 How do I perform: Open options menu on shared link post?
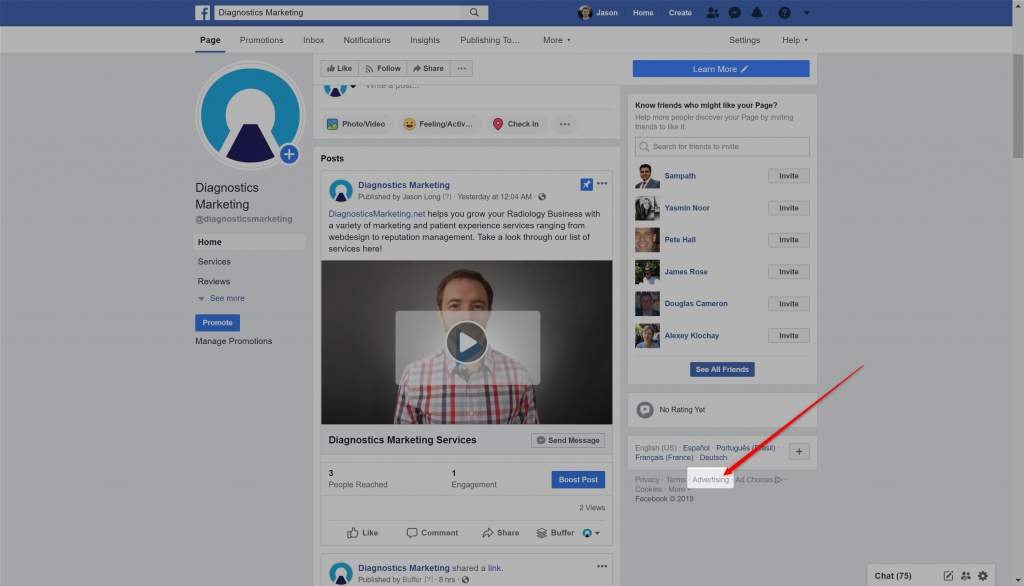tap(602, 566)
